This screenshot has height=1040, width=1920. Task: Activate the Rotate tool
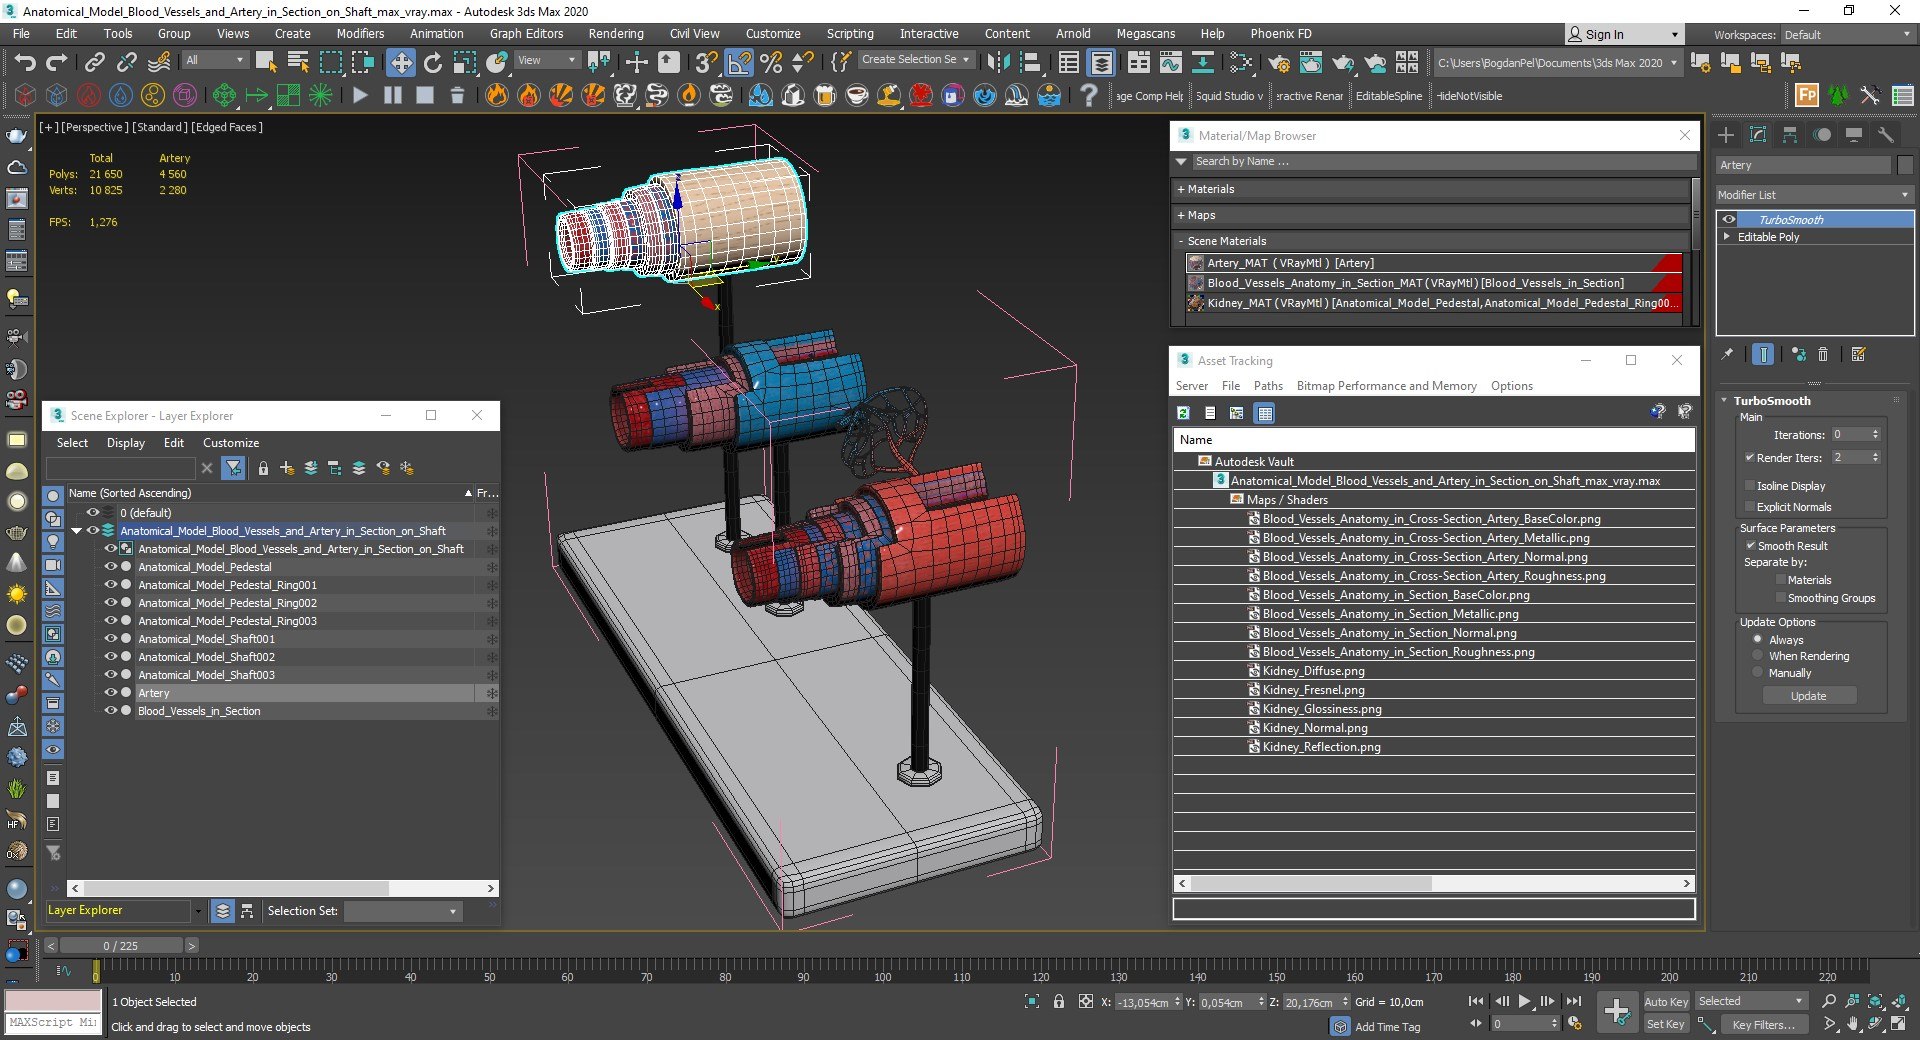[433, 63]
